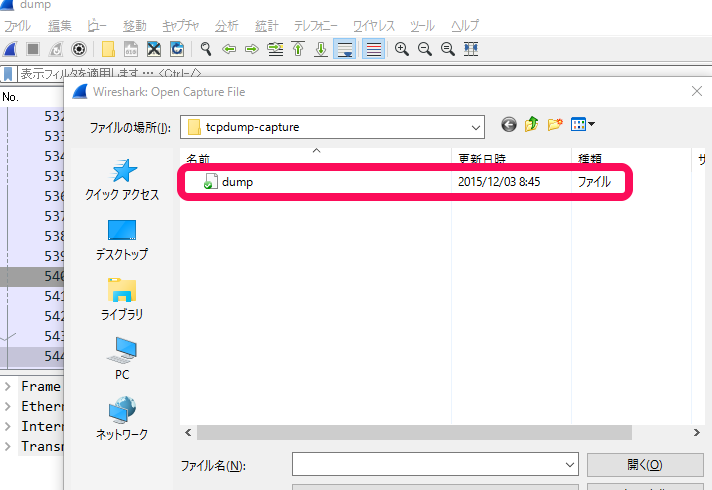Click file list scroll left arrow
712x490 pixels.
[x=188, y=433]
